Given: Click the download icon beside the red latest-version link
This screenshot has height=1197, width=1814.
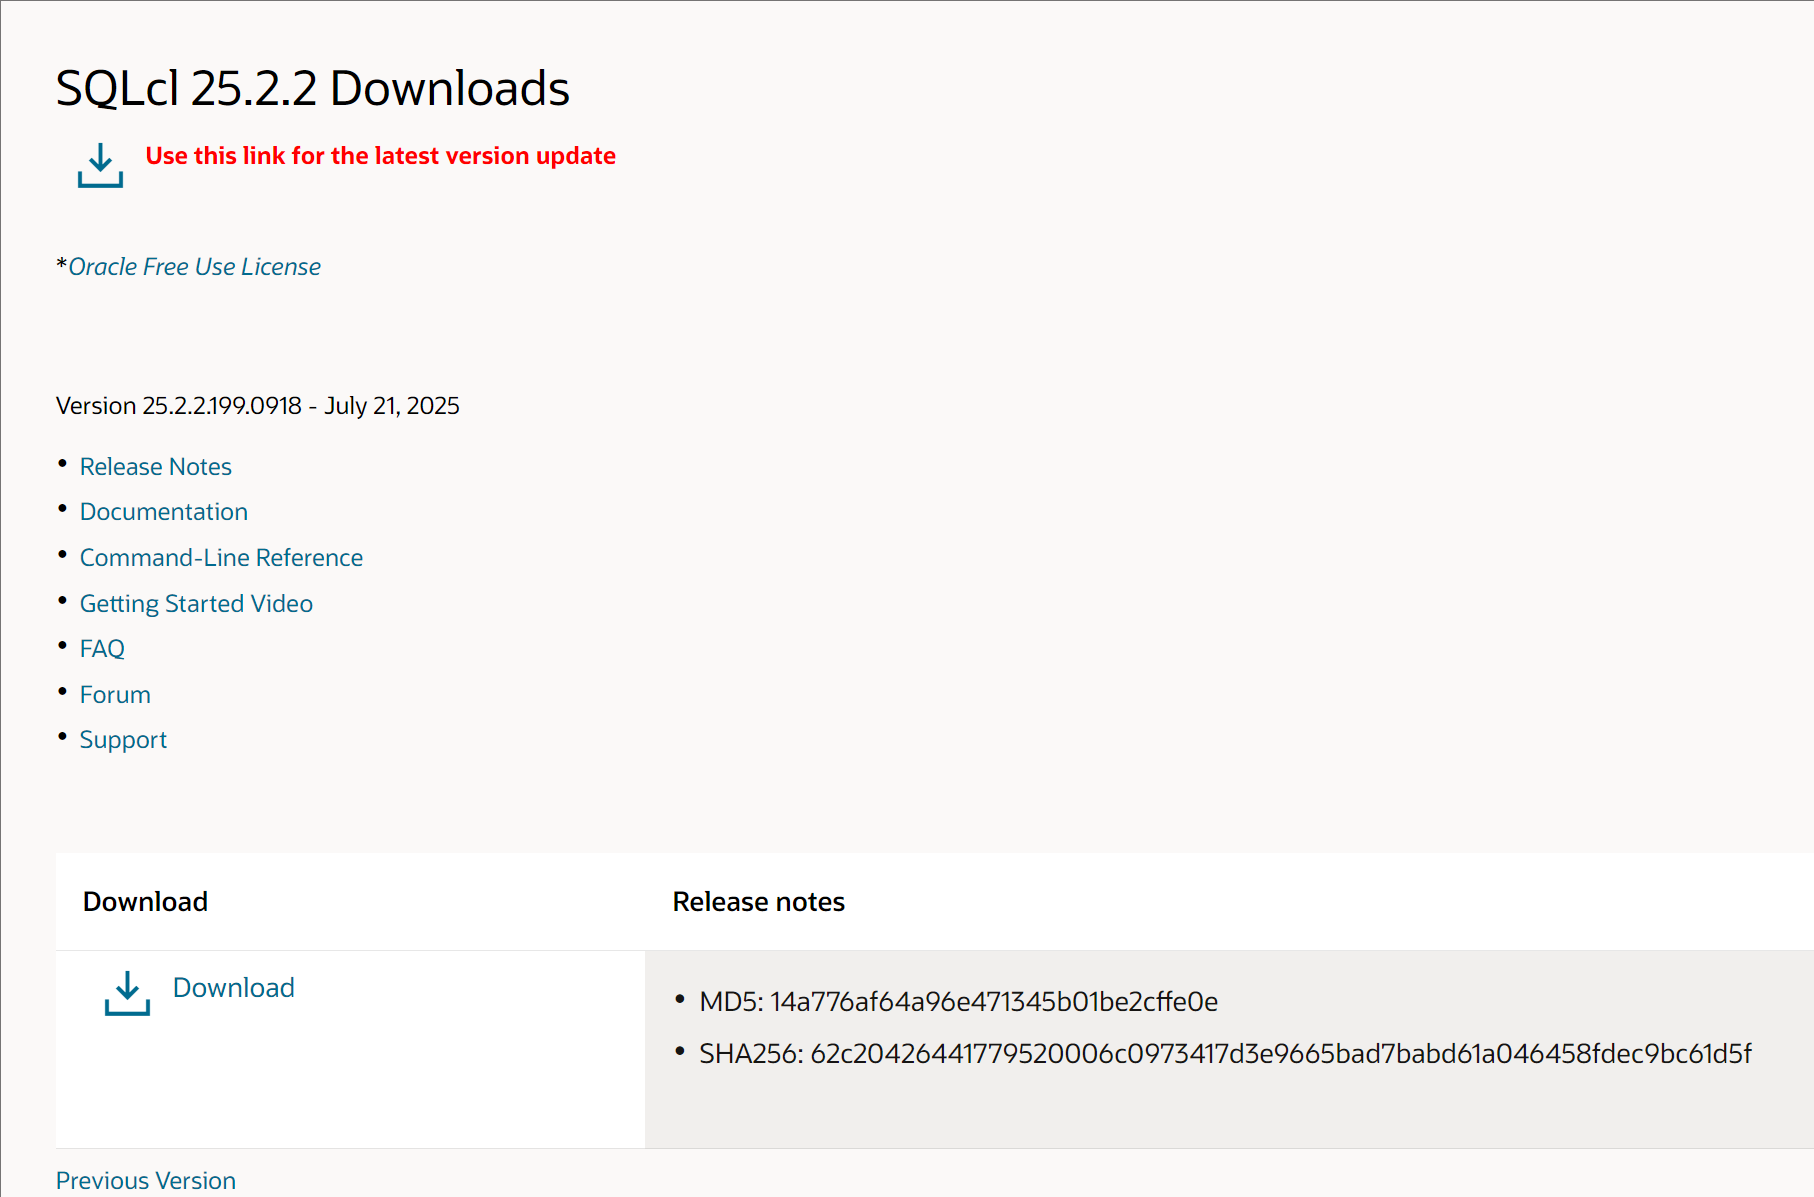Looking at the screenshot, I should (100, 165).
